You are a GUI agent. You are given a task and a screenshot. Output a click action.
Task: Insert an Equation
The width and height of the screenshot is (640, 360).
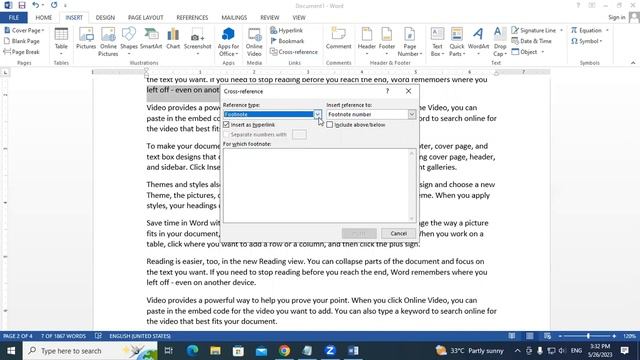(x=589, y=30)
